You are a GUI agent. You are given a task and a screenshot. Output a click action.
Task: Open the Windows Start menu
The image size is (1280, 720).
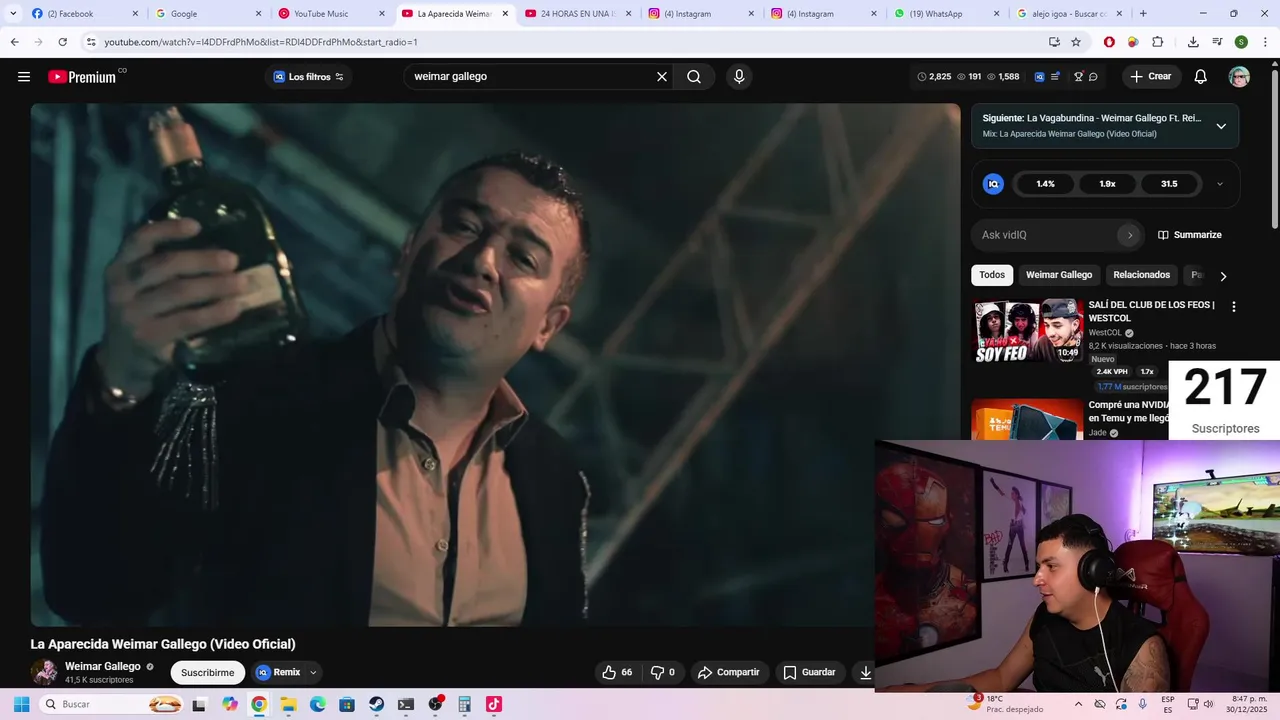point(21,704)
